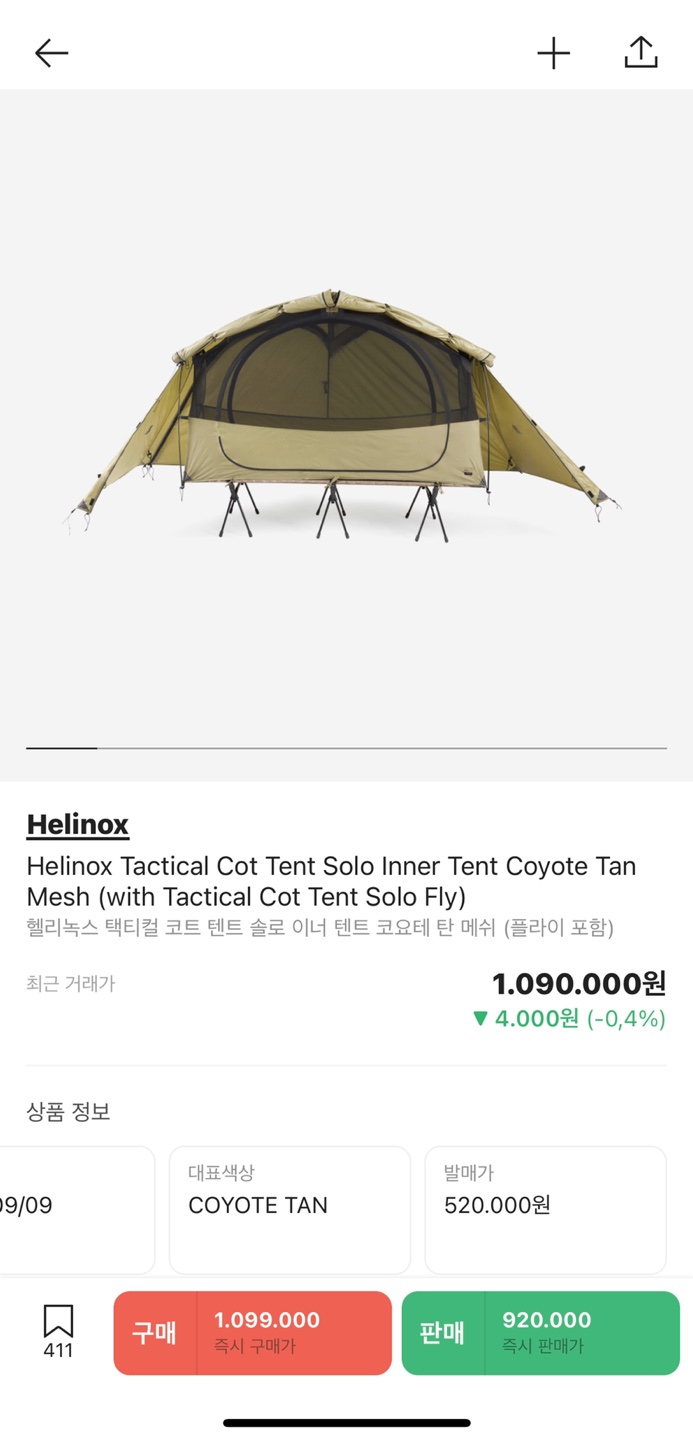Screen dimensions: 693x1440
Task: Open the Helinox brand page link
Action: 79,824
